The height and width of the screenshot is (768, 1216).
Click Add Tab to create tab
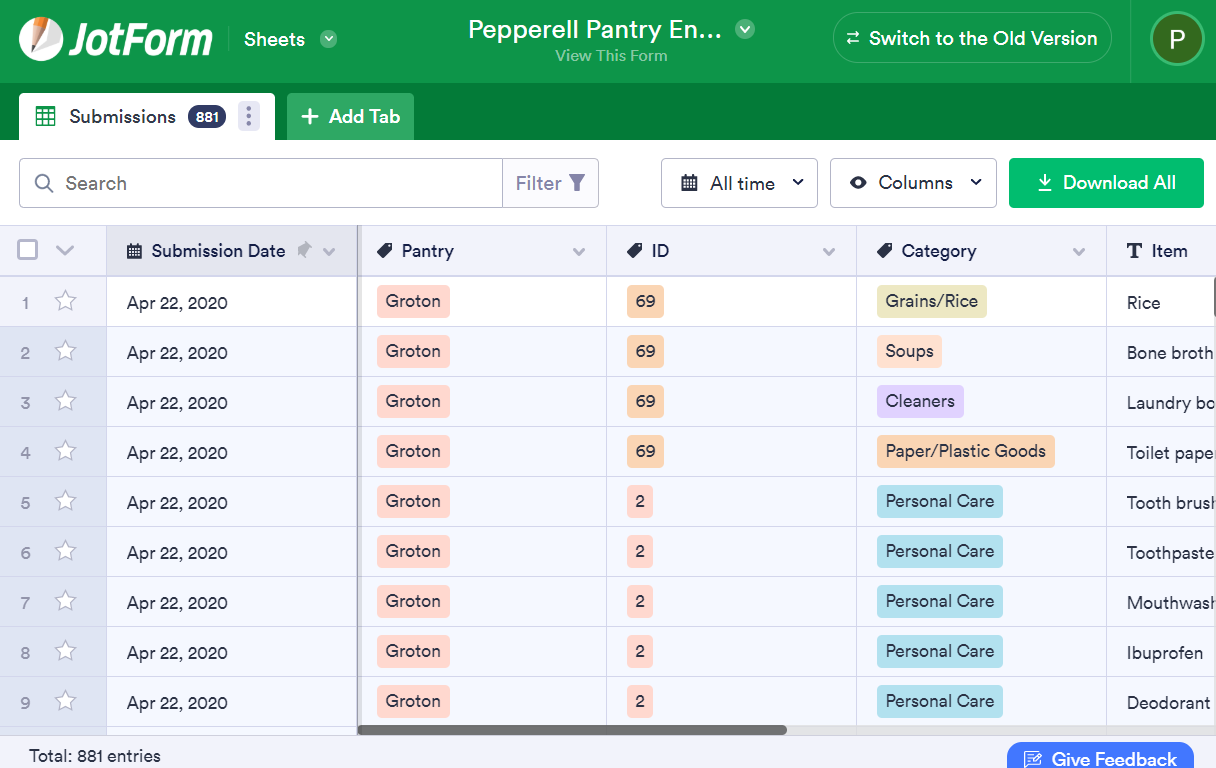coord(350,117)
